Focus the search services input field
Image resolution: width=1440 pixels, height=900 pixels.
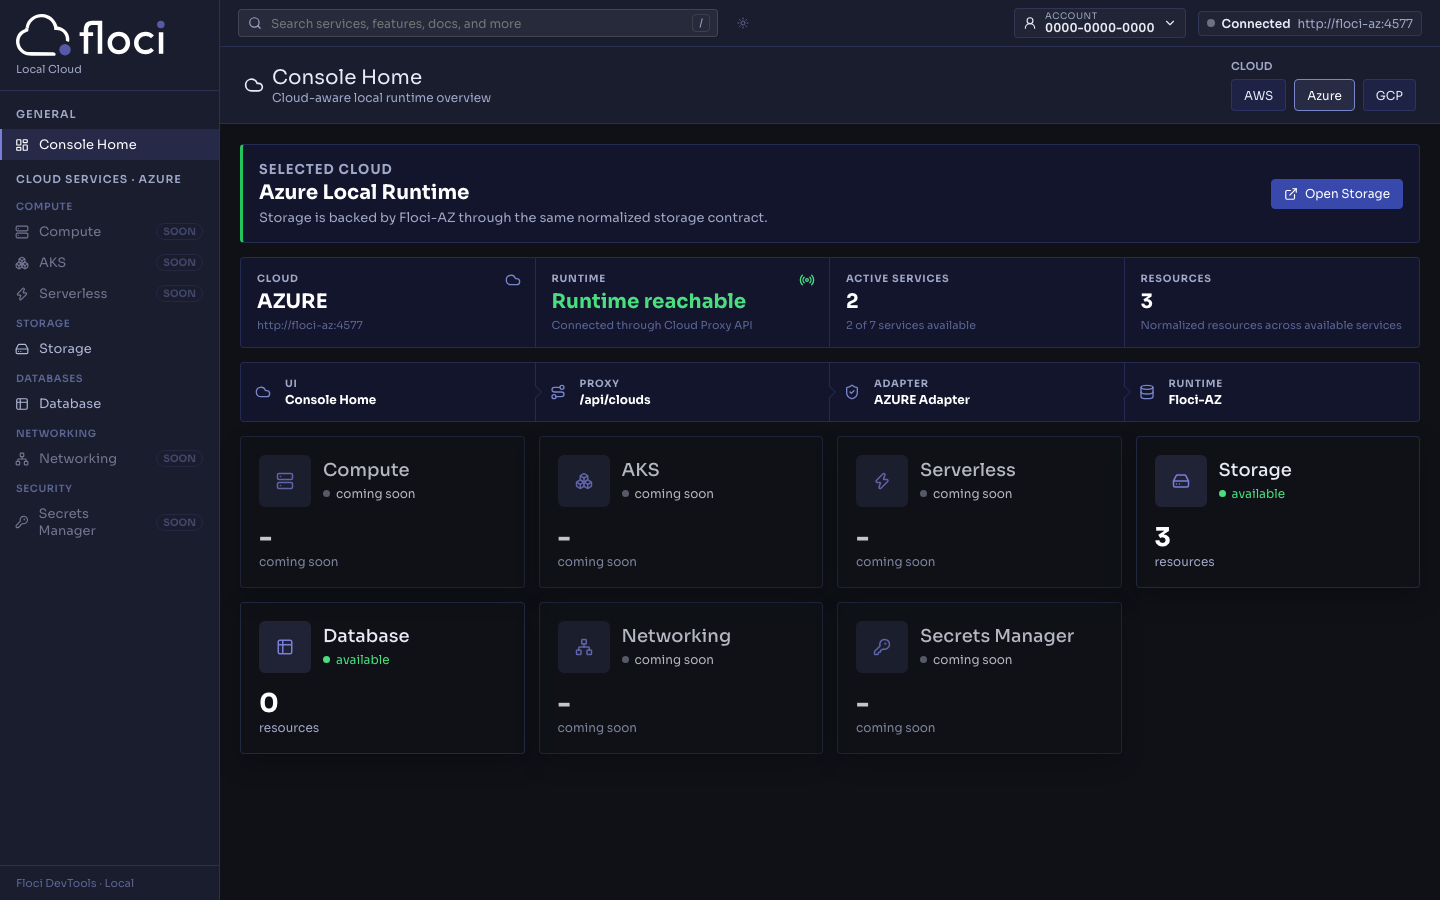coord(478,23)
